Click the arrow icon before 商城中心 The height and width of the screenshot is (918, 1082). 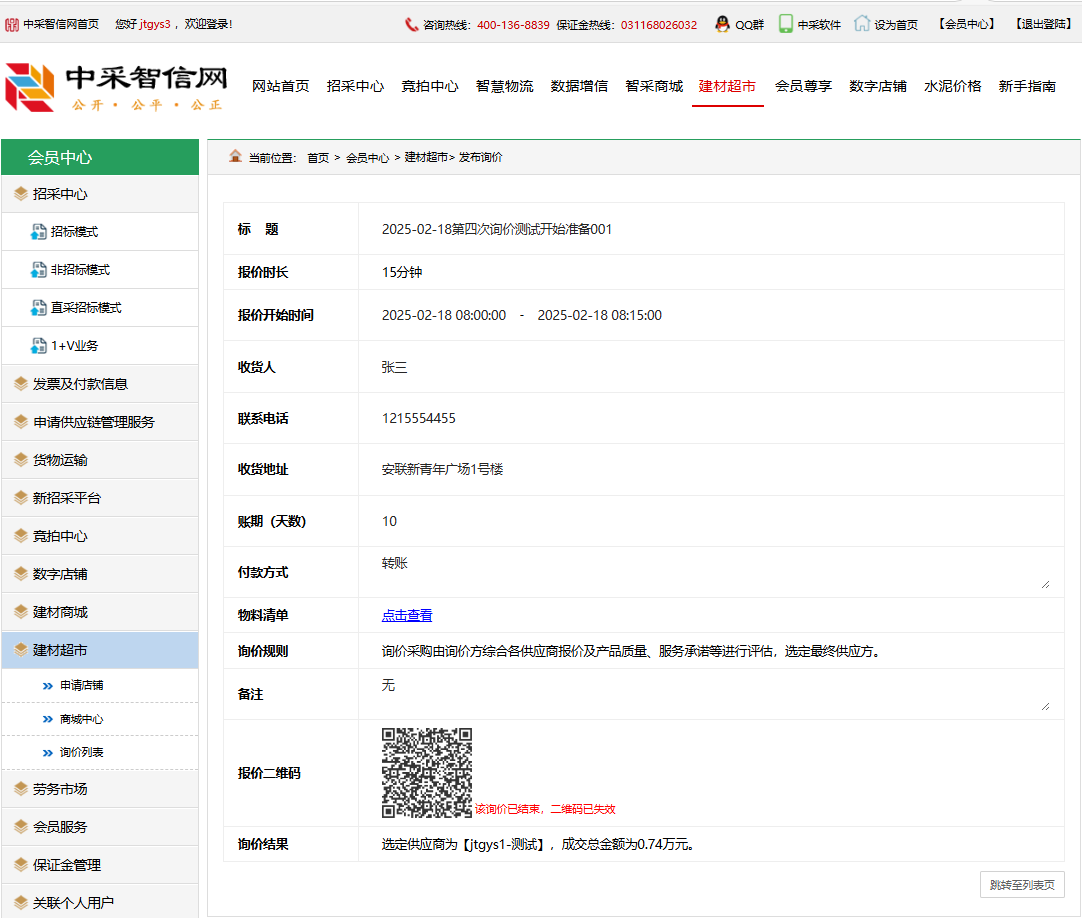tap(48, 719)
